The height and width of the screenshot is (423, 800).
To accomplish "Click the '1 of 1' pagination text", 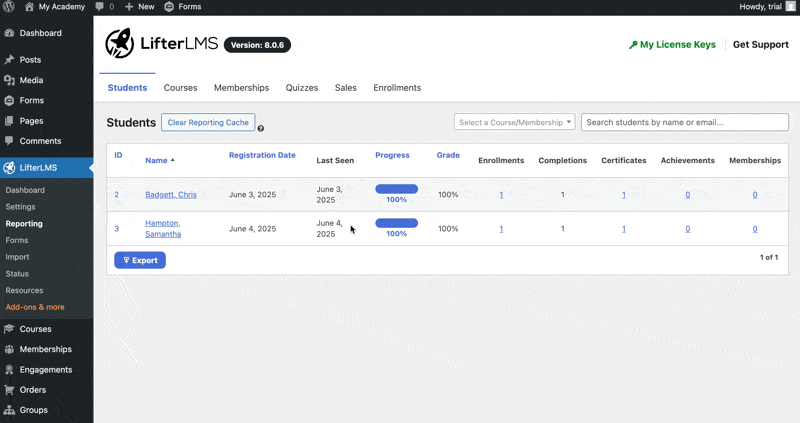I will (769, 257).
